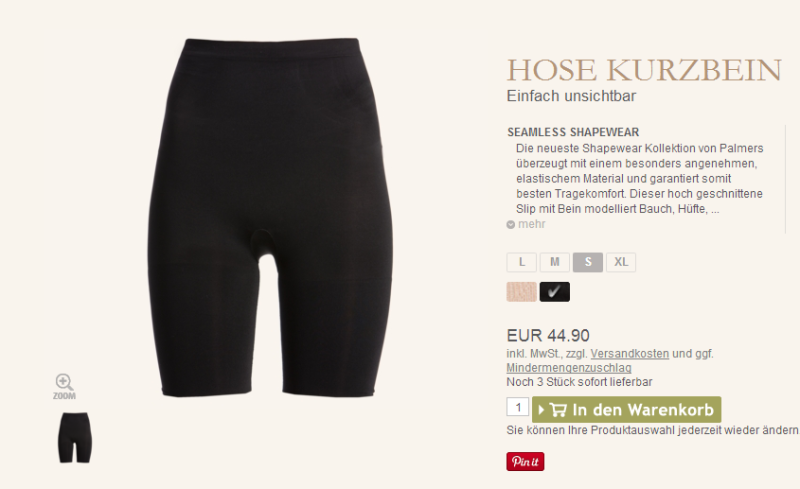Open the Mindermengenzuschlag link
800x489 pixels.
[x=569, y=368]
